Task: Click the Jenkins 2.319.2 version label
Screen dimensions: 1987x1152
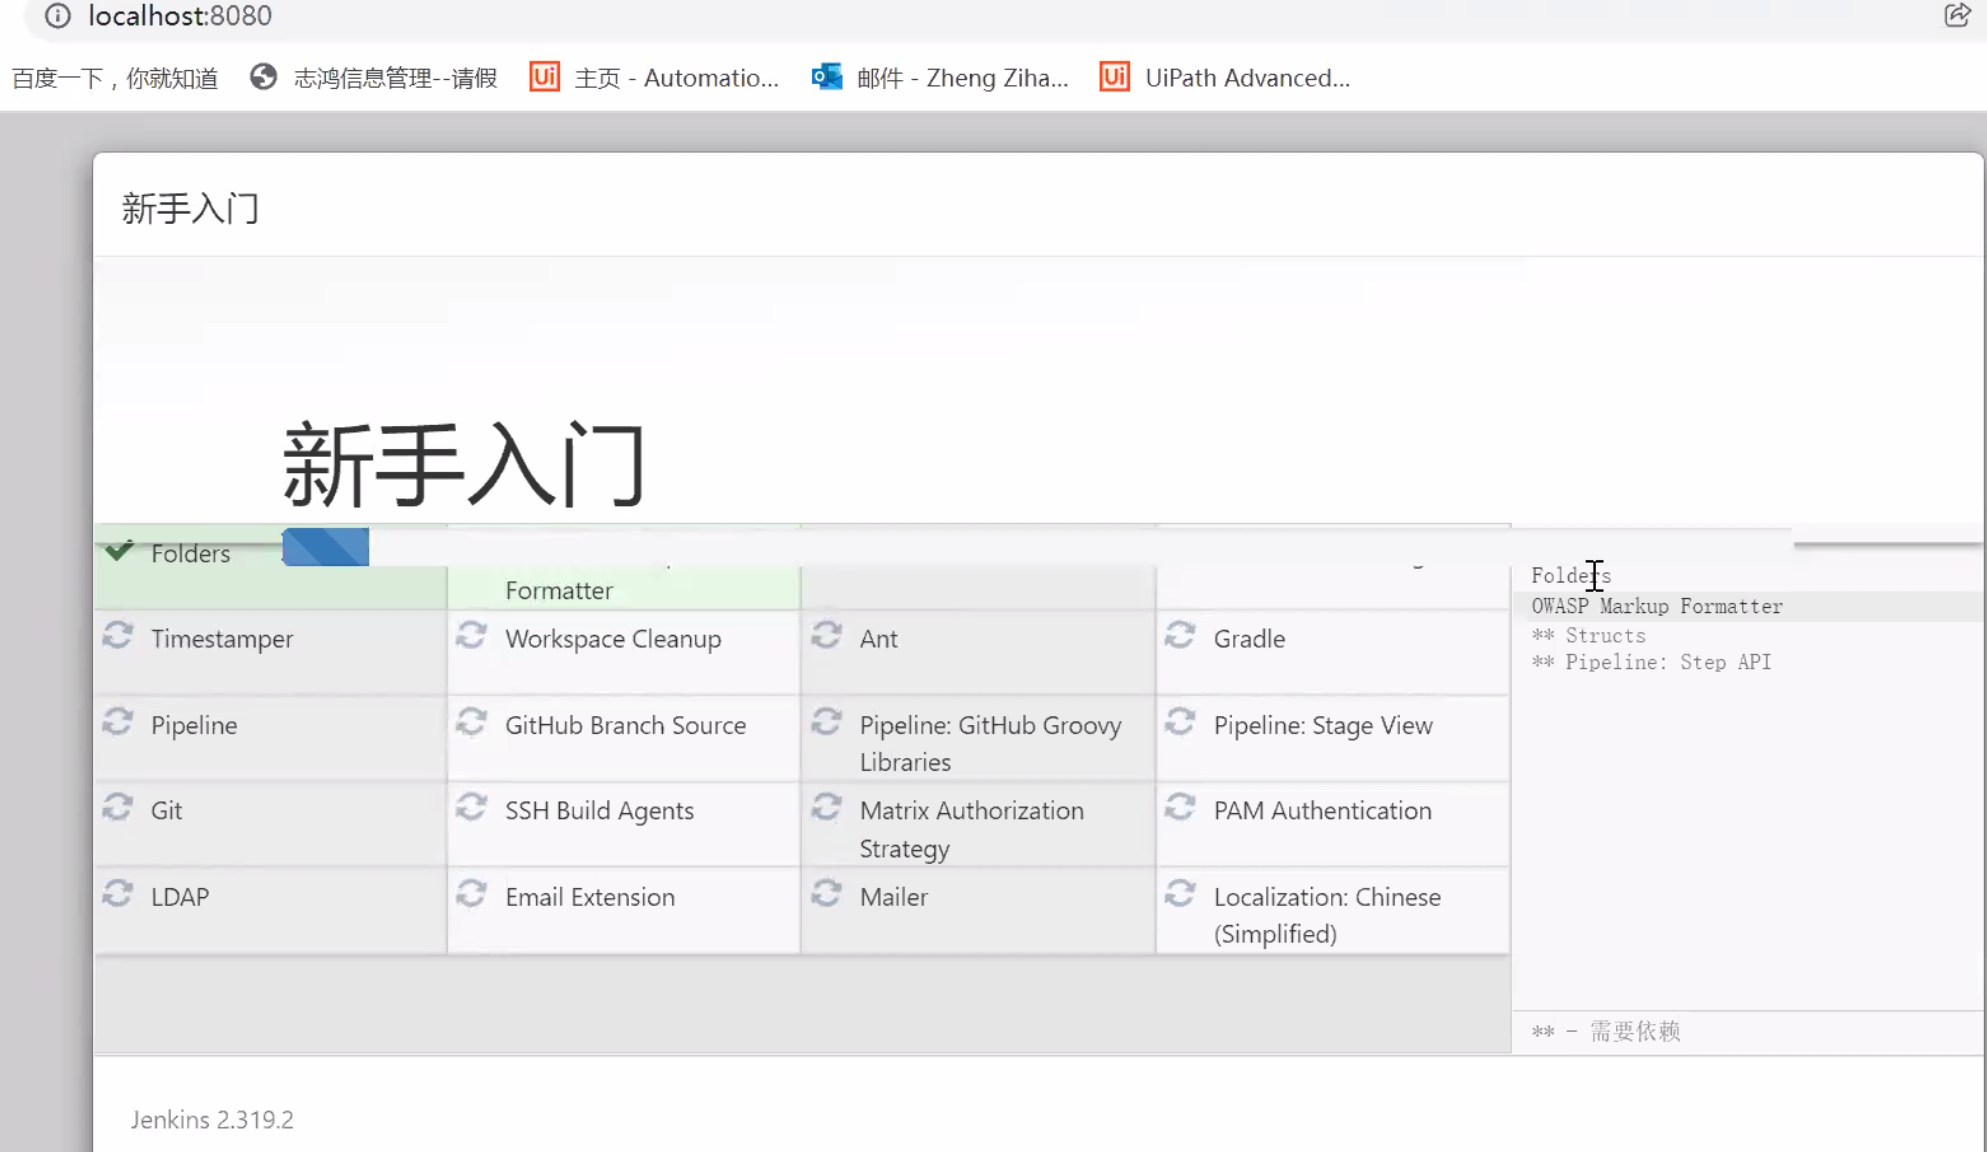Action: coord(211,1119)
